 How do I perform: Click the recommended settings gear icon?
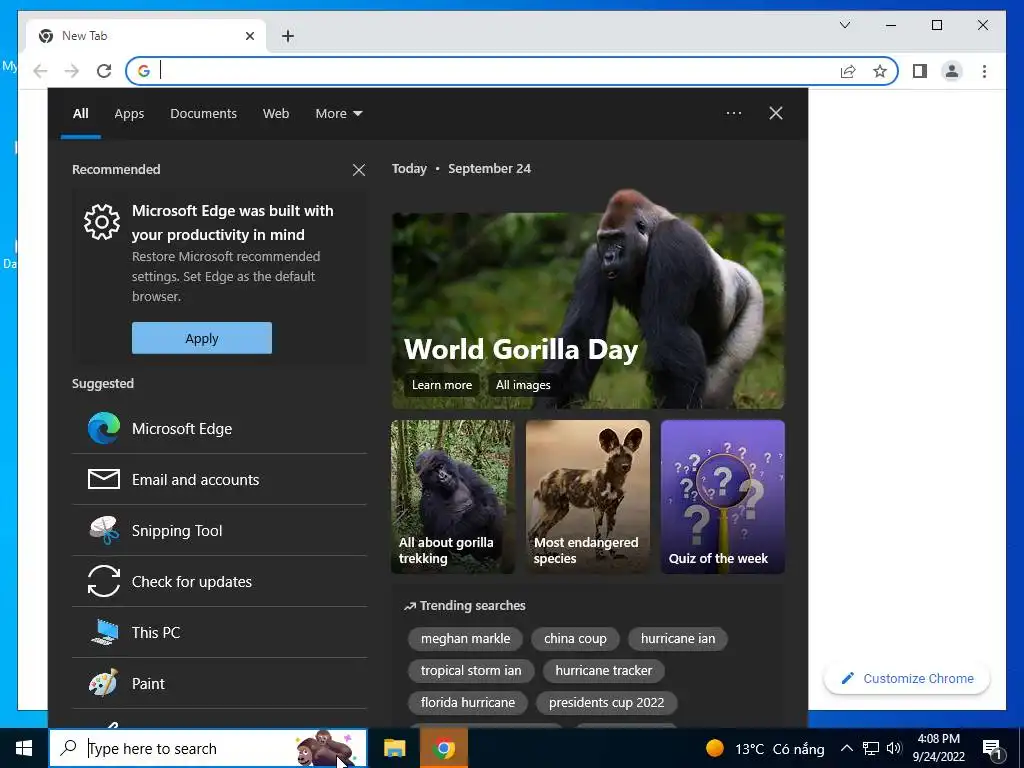pos(102,222)
